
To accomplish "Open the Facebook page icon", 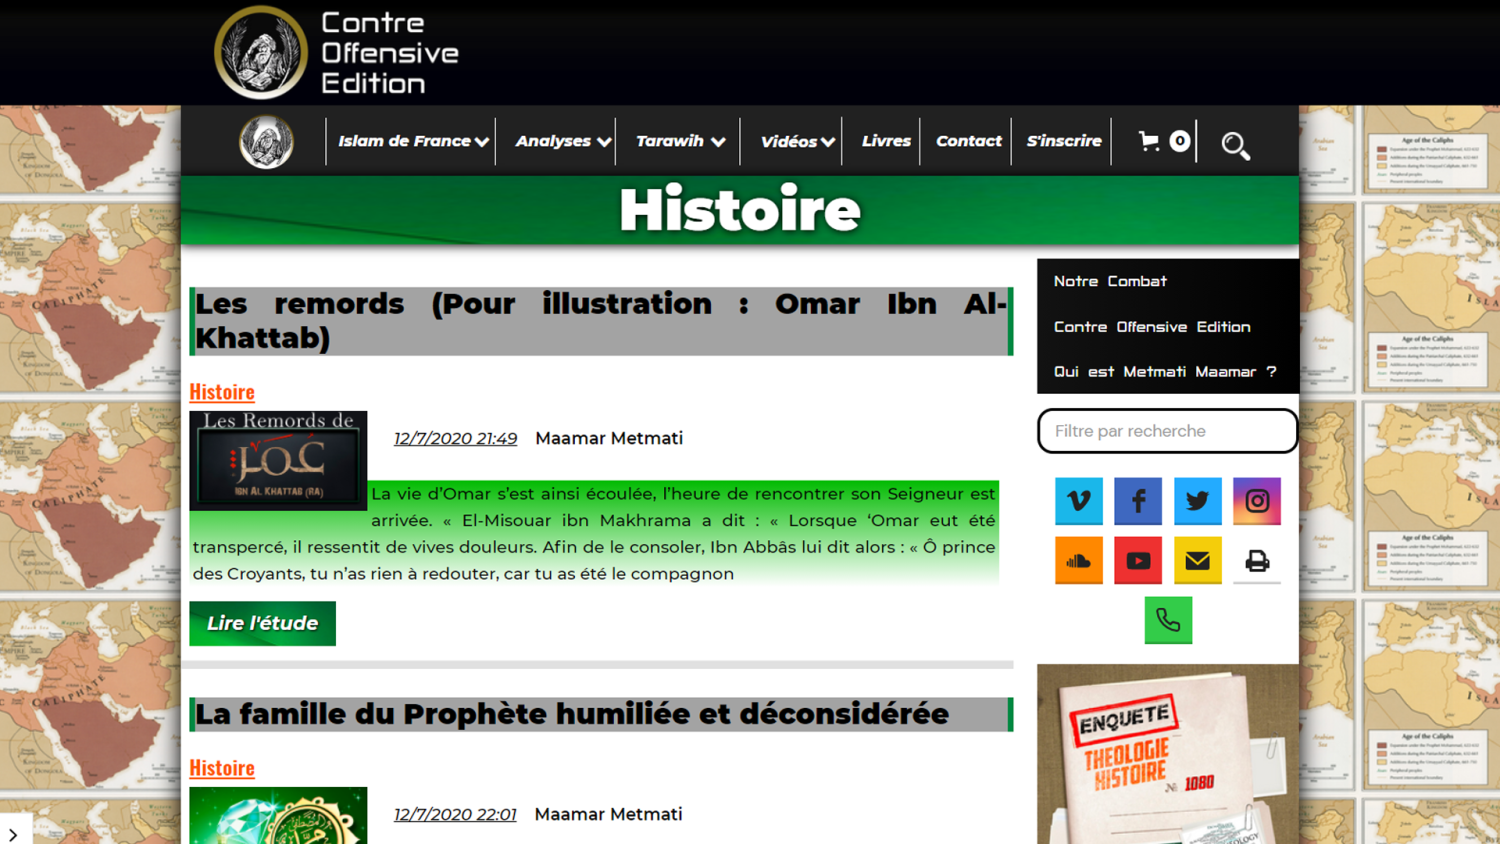I will click(x=1138, y=501).
